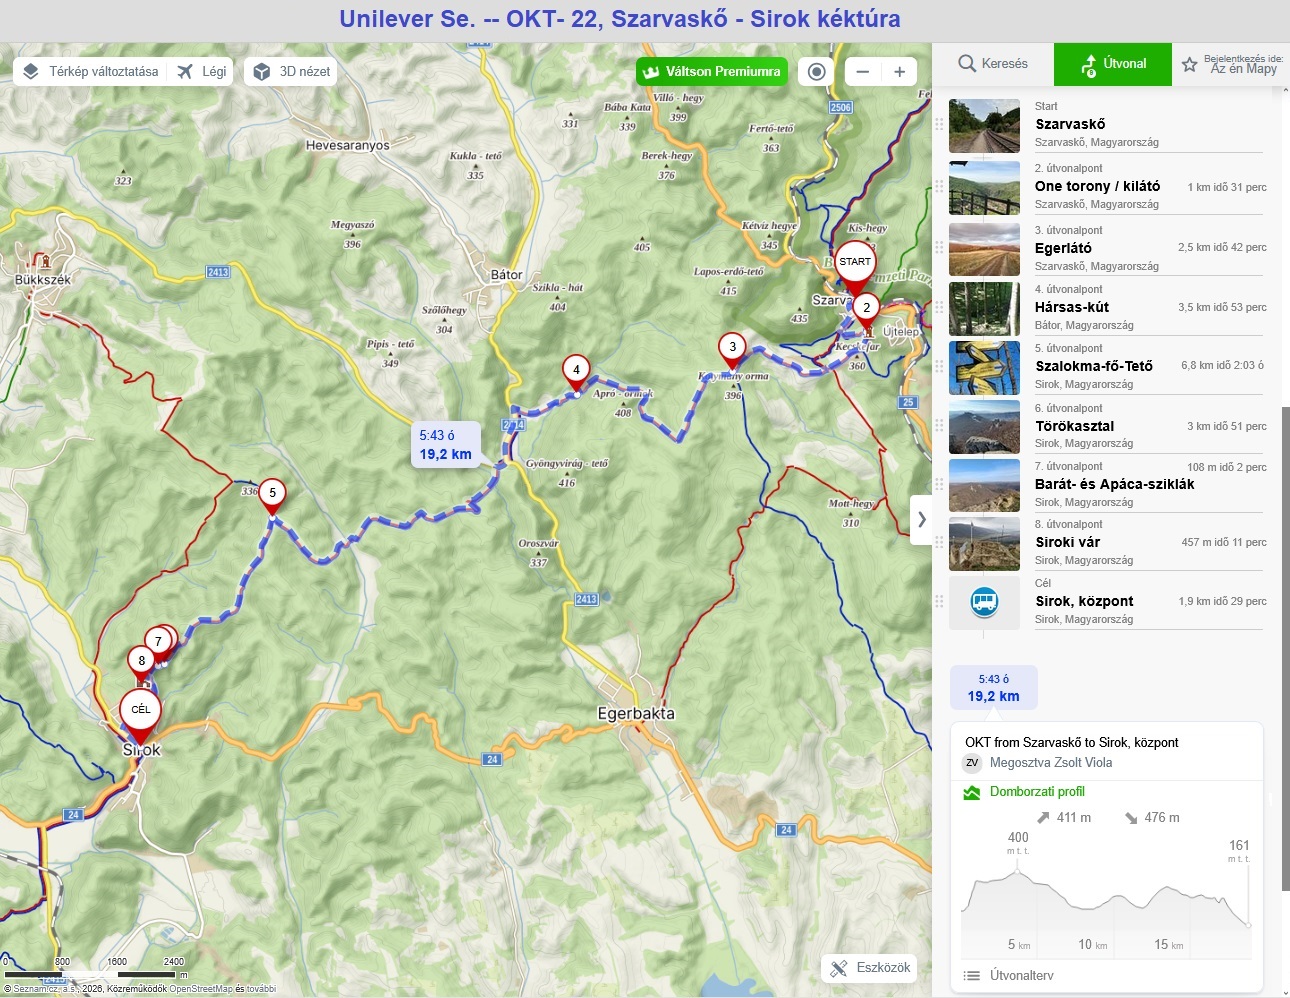The height and width of the screenshot is (998, 1290).
Task: Center map on my location icon
Action: pos(817,72)
